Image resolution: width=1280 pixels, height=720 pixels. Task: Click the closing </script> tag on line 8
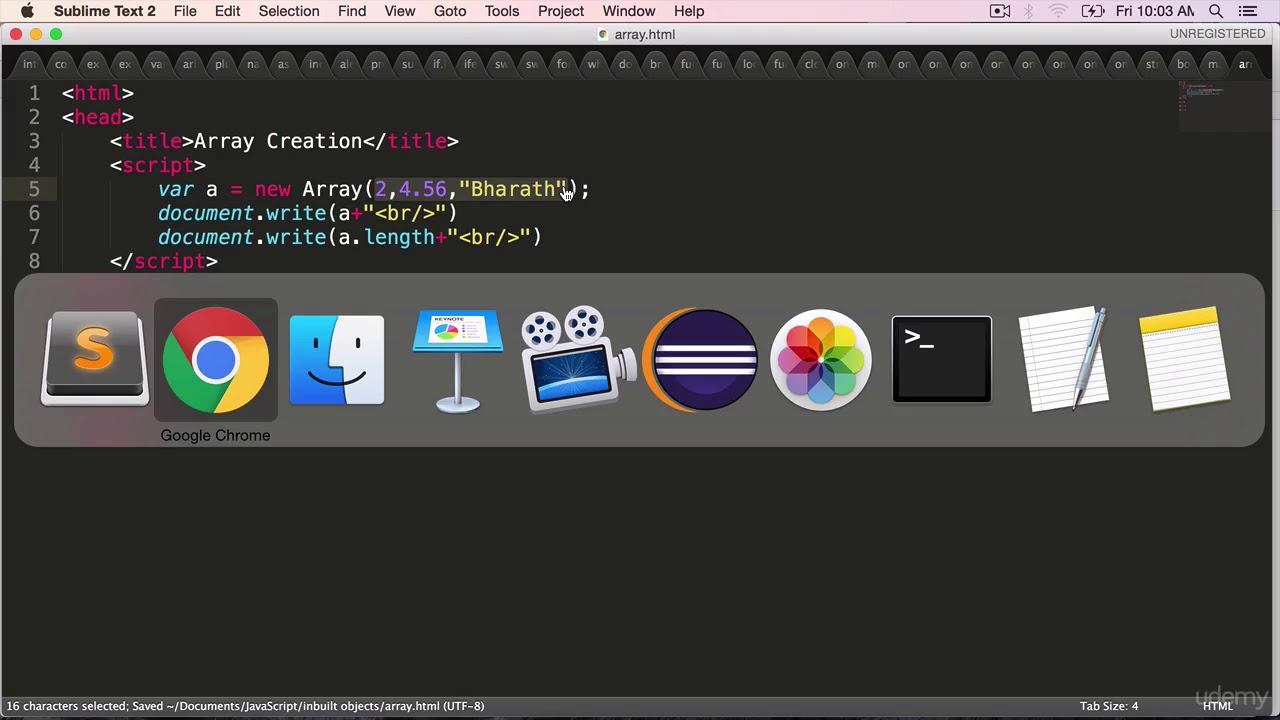(x=164, y=261)
